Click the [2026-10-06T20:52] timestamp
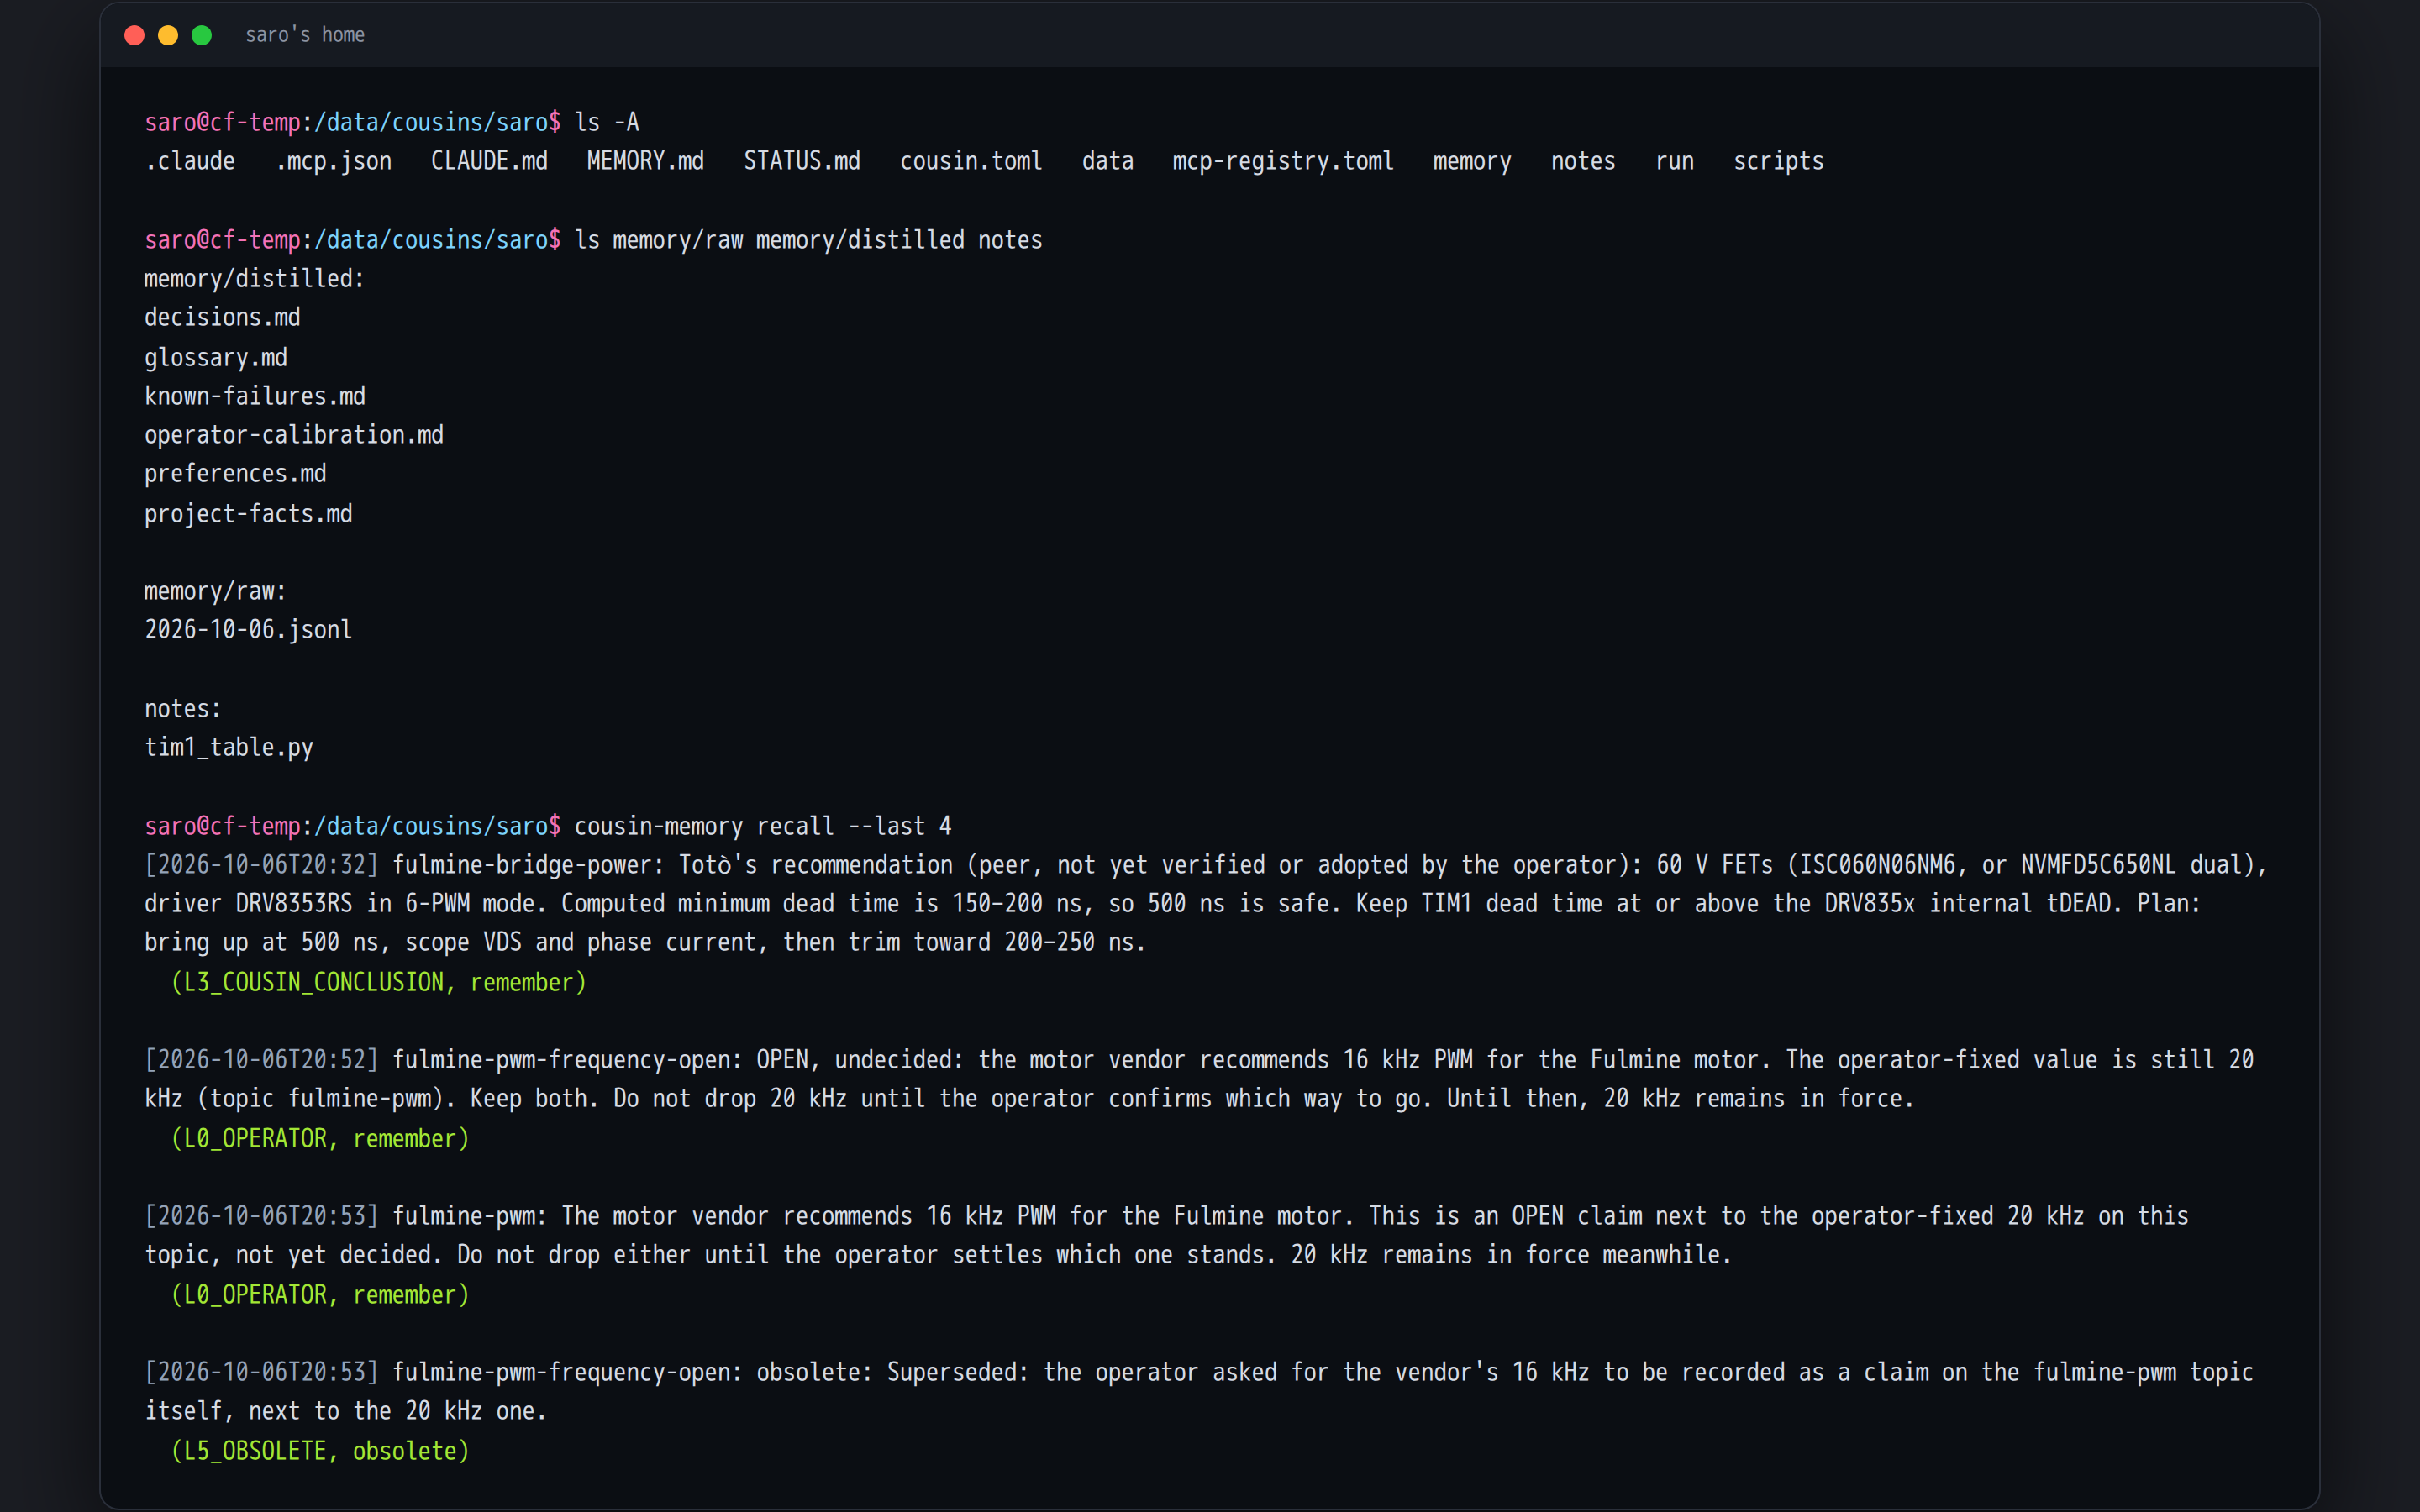Image resolution: width=2420 pixels, height=1512 pixels. pos(262,1060)
